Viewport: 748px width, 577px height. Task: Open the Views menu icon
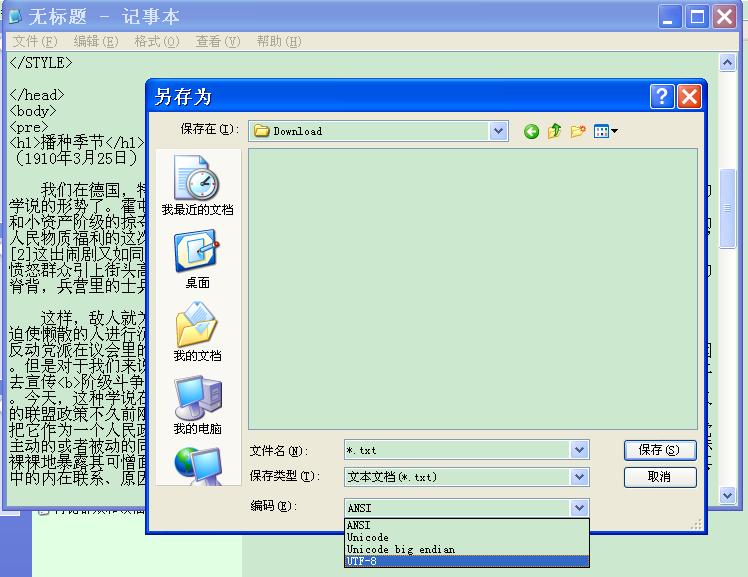tap(605, 131)
